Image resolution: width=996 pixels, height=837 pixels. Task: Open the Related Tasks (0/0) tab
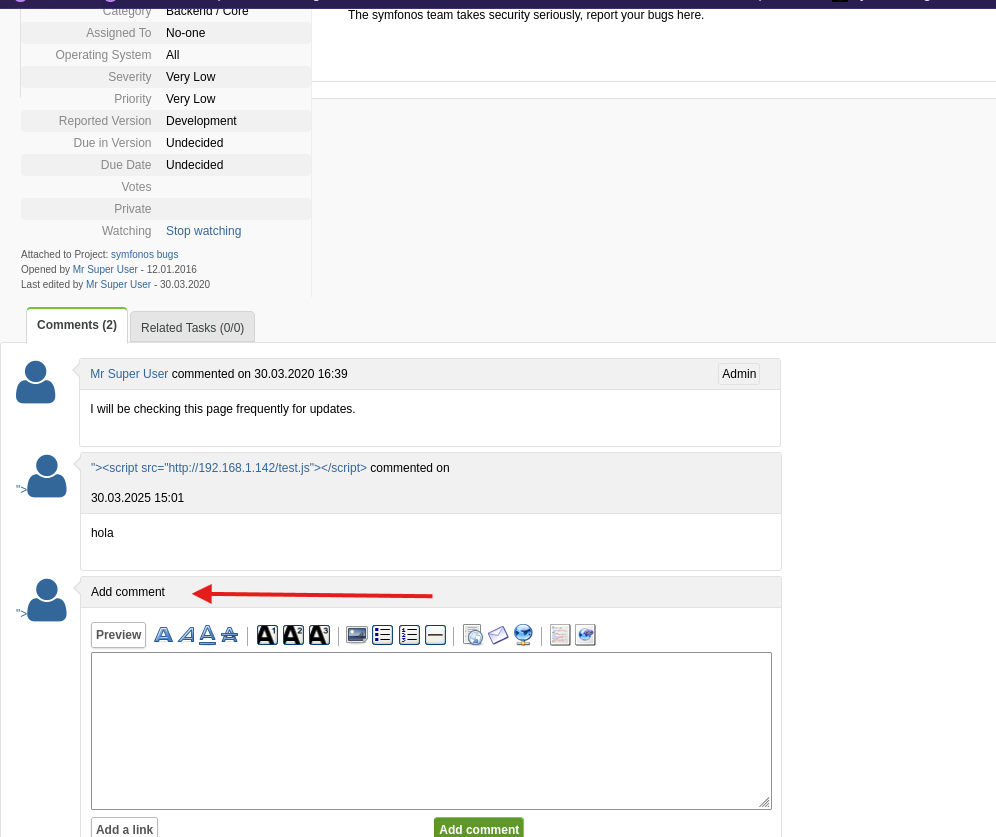(x=192, y=328)
